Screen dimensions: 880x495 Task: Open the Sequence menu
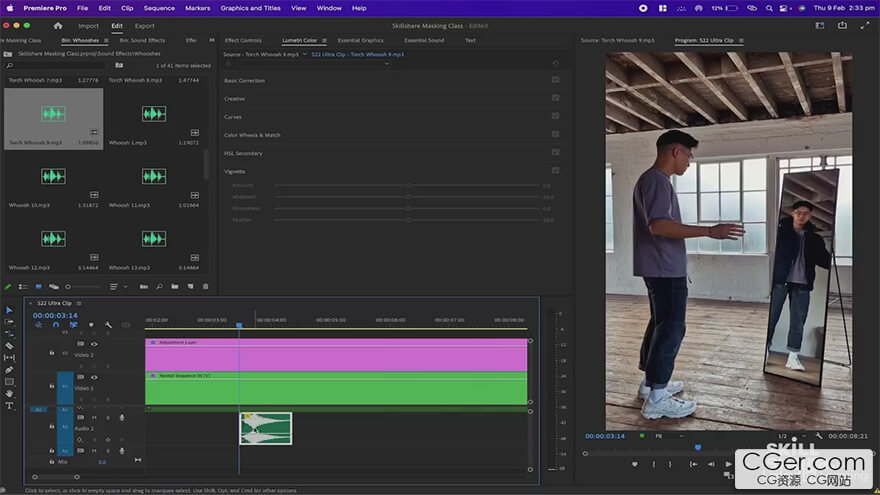(158, 7)
